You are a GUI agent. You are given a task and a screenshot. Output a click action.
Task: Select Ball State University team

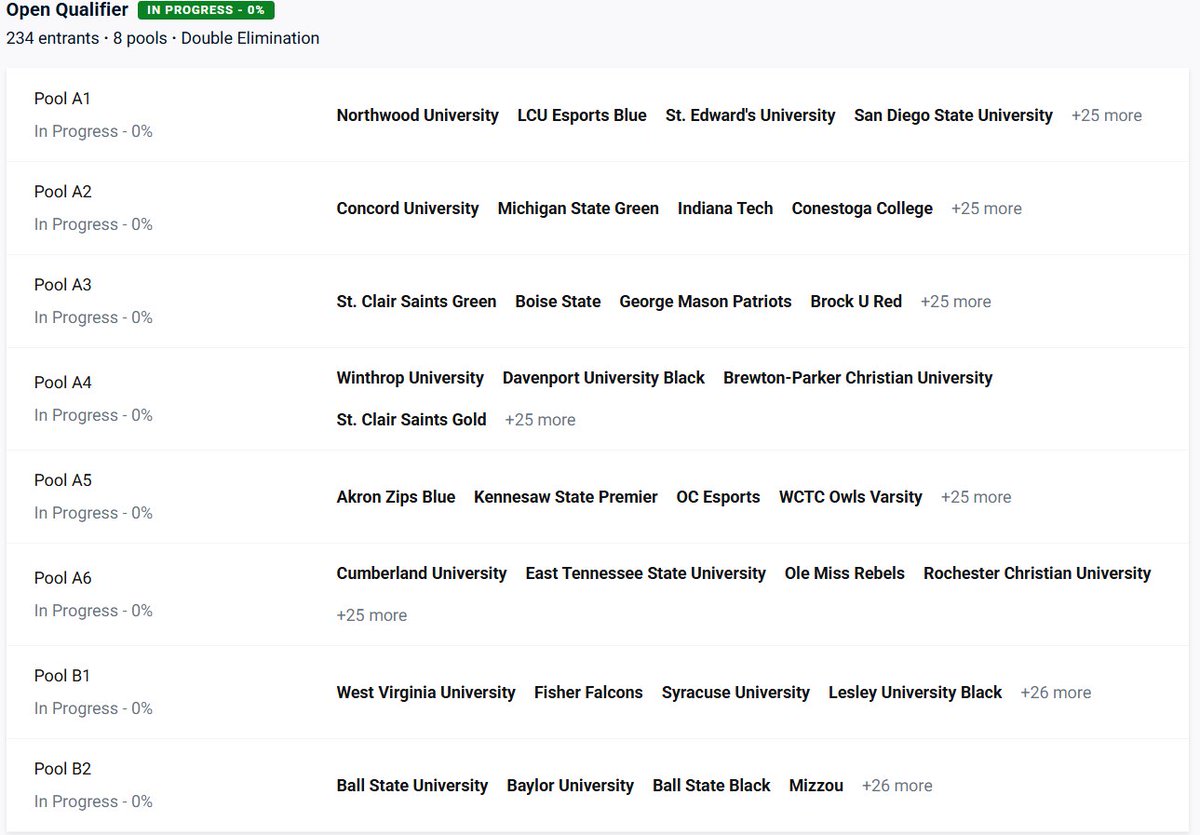(412, 785)
